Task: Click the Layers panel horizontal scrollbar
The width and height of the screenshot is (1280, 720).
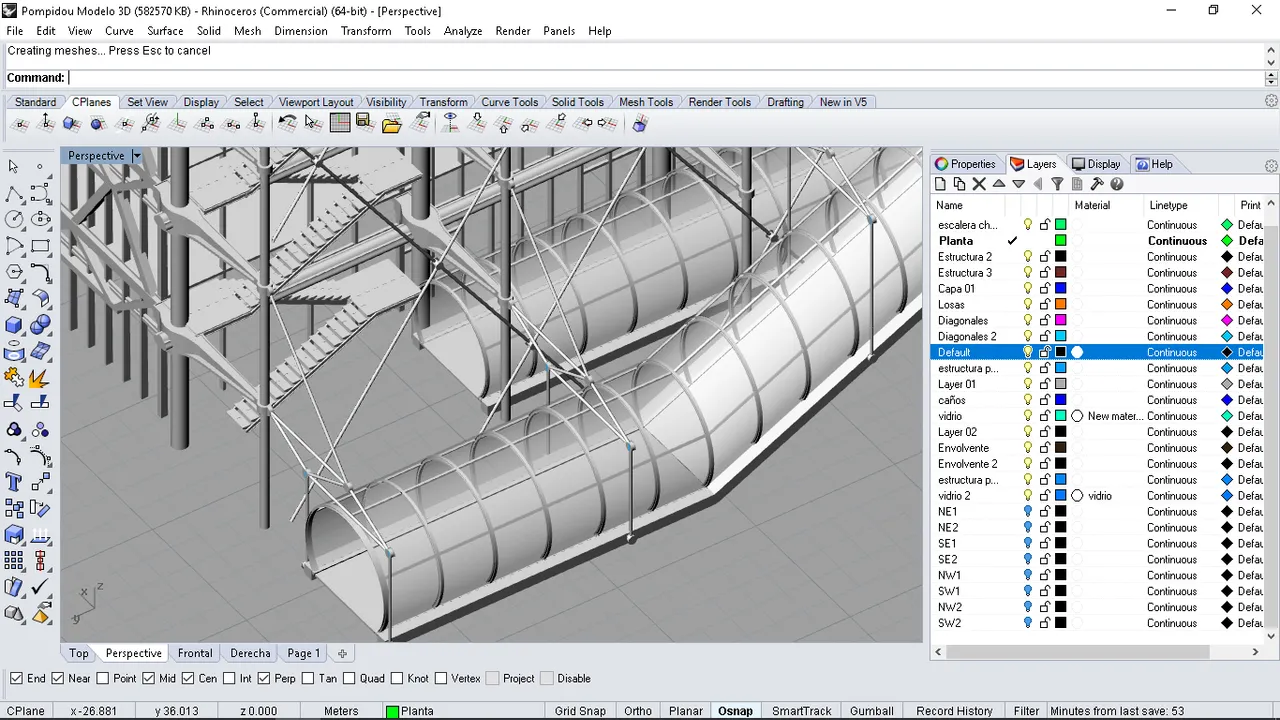Action: 1079,652
